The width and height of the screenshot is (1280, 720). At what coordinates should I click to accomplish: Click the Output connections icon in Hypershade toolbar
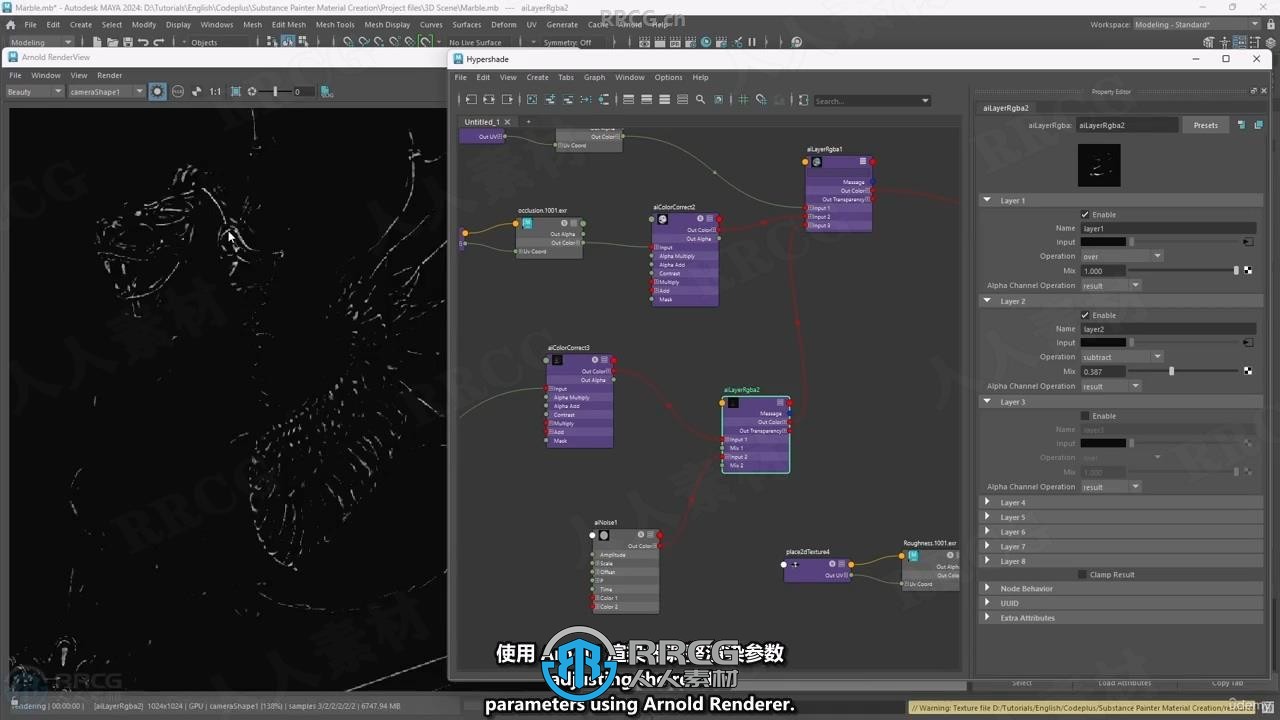click(x=507, y=100)
